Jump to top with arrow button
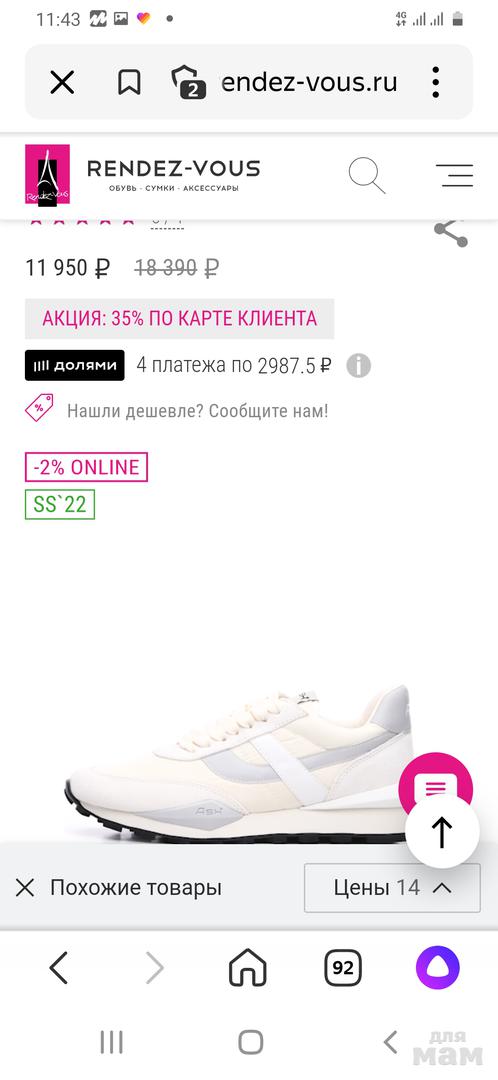Viewport: 498px width, 1080px height. pos(442,831)
